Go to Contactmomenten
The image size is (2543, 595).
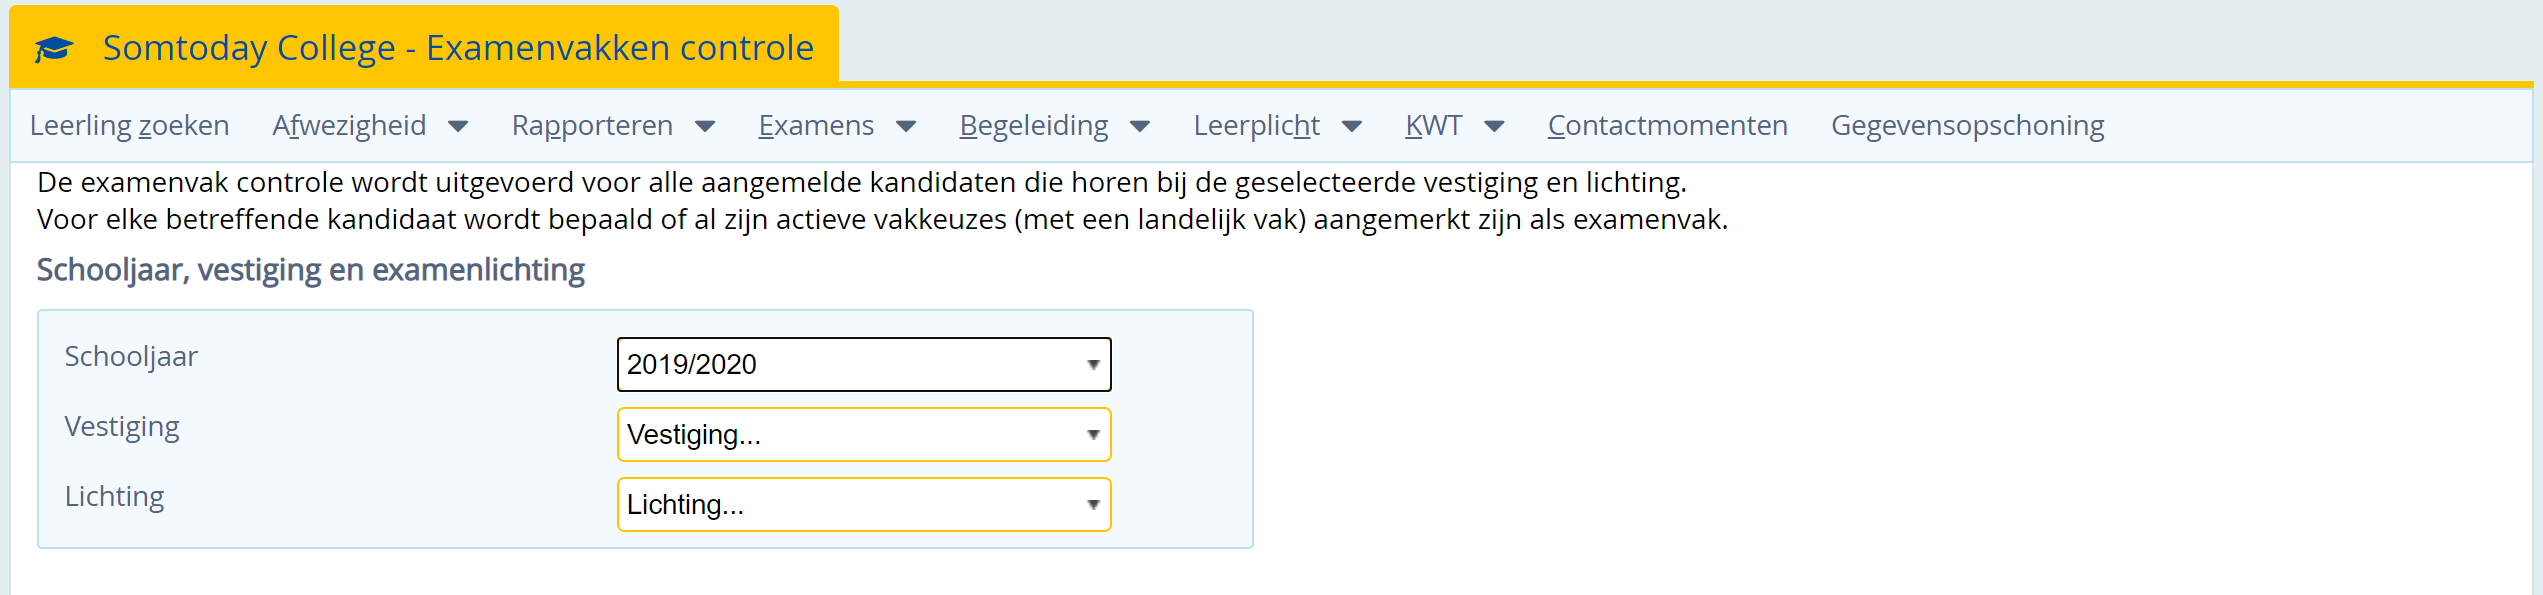coord(1668,126)
